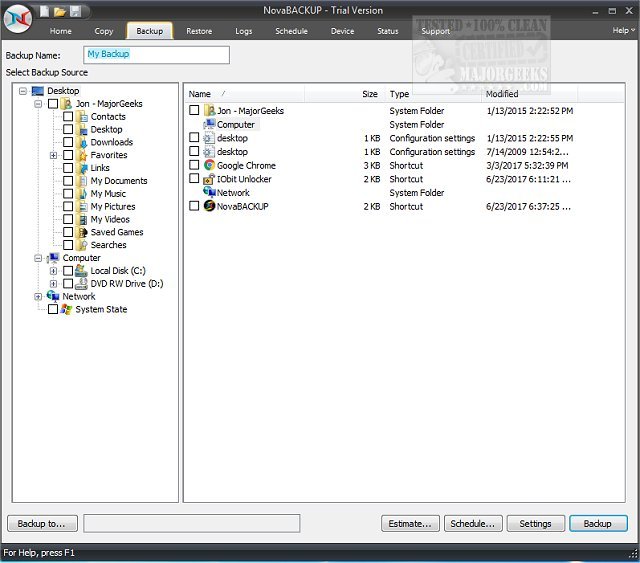Screen dimensions: 640x563
Task: Switch to the Schedule tab
Action: (291, 31)
